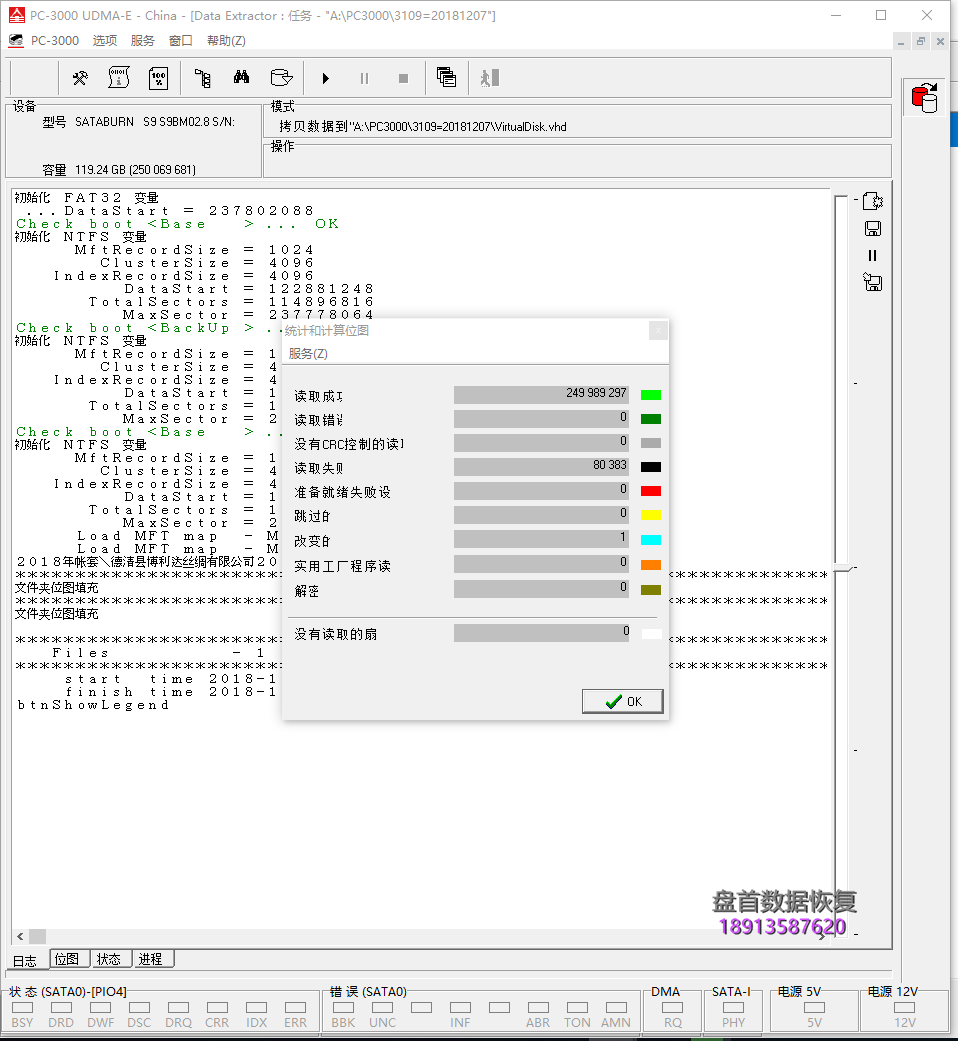Switch to the 位图 tab
Screen dimensions: 958x1041
[68, 959]
